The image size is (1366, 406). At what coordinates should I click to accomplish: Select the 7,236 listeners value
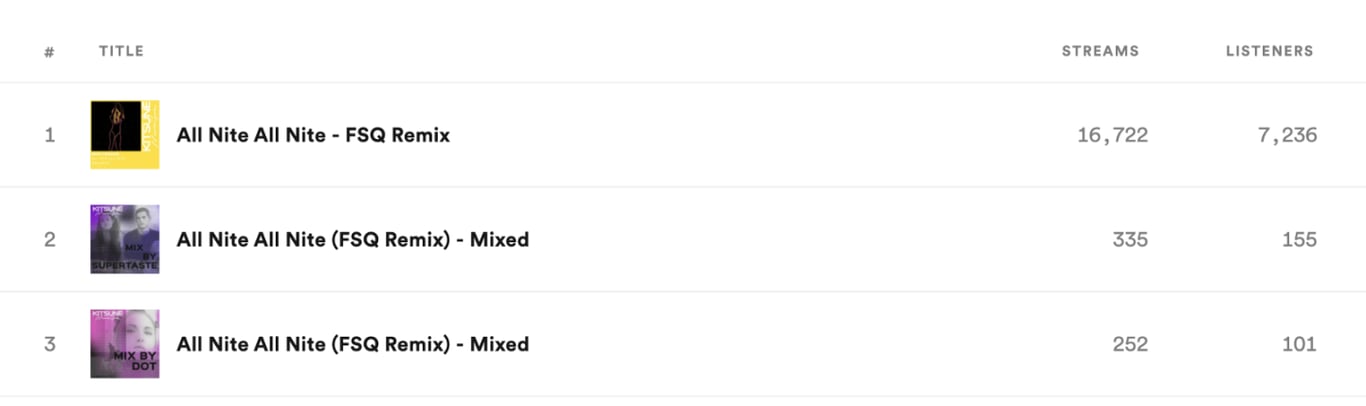(1287, 135)
